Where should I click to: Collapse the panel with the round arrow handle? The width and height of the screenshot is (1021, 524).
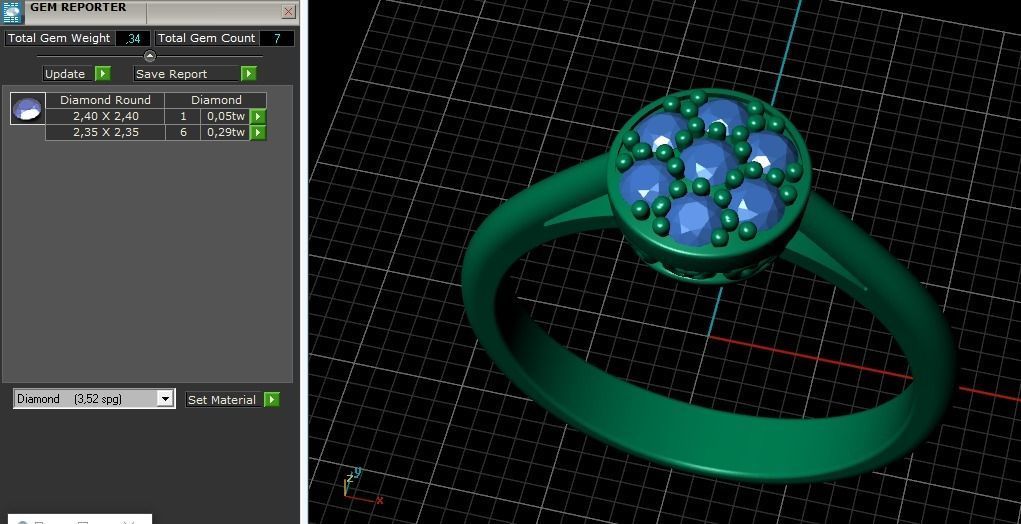150,56
